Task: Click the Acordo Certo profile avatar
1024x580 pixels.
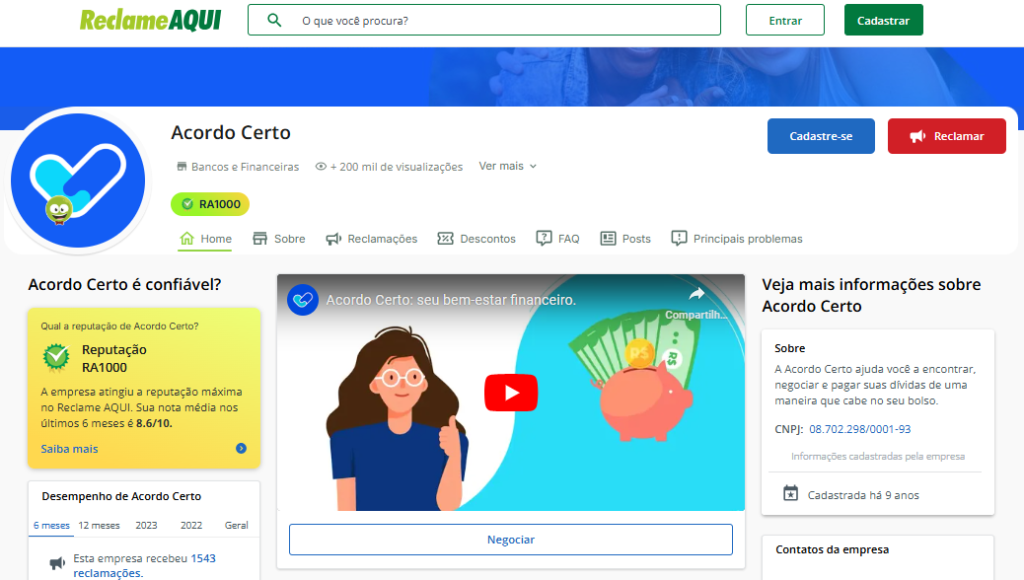Action: [x=78, y=181]
